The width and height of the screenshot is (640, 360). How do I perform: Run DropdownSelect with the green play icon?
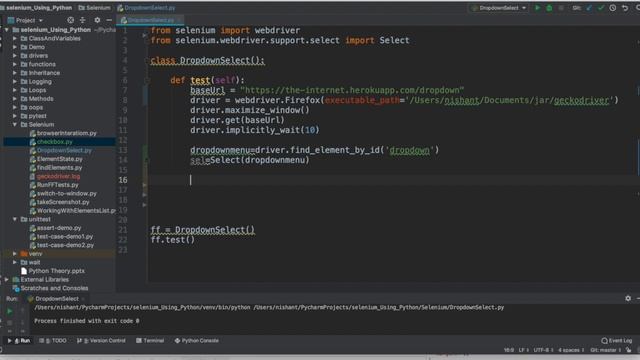pos(537,8)
